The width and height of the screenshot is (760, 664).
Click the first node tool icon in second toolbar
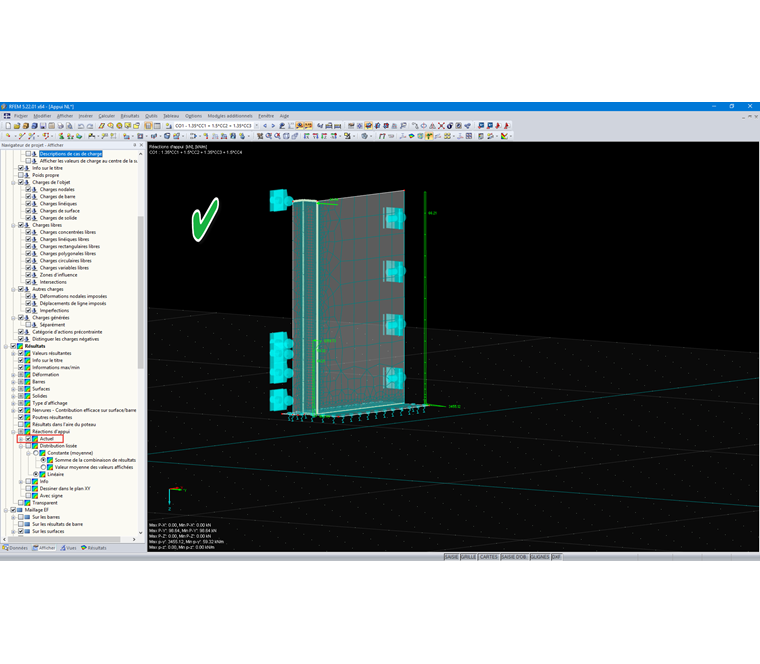point(8,136)
